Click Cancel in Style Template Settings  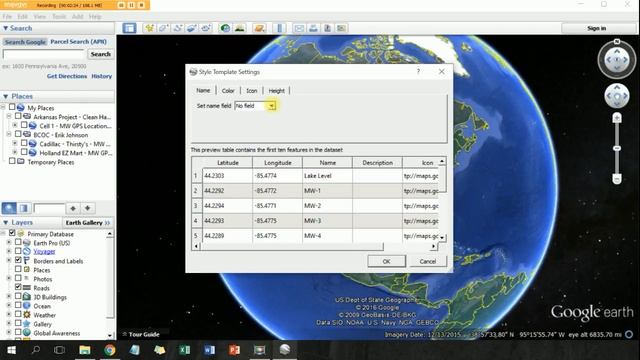click(x=427, y=261)
